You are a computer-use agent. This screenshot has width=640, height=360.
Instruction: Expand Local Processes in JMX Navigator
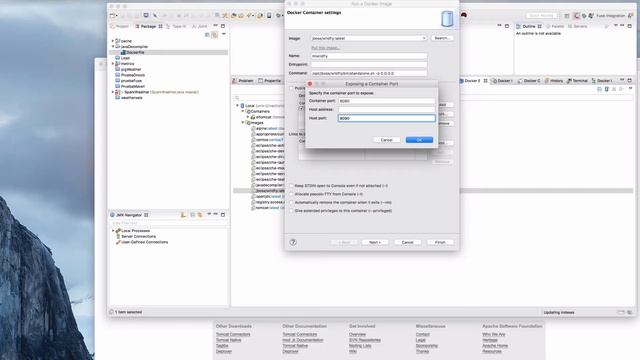(x=113, y=231)
